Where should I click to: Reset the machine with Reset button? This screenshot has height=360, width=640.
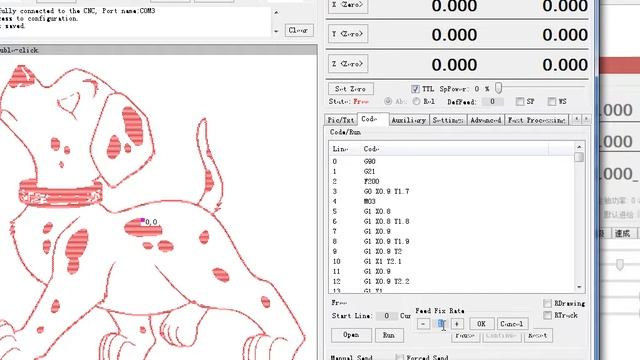click(538, 336)
